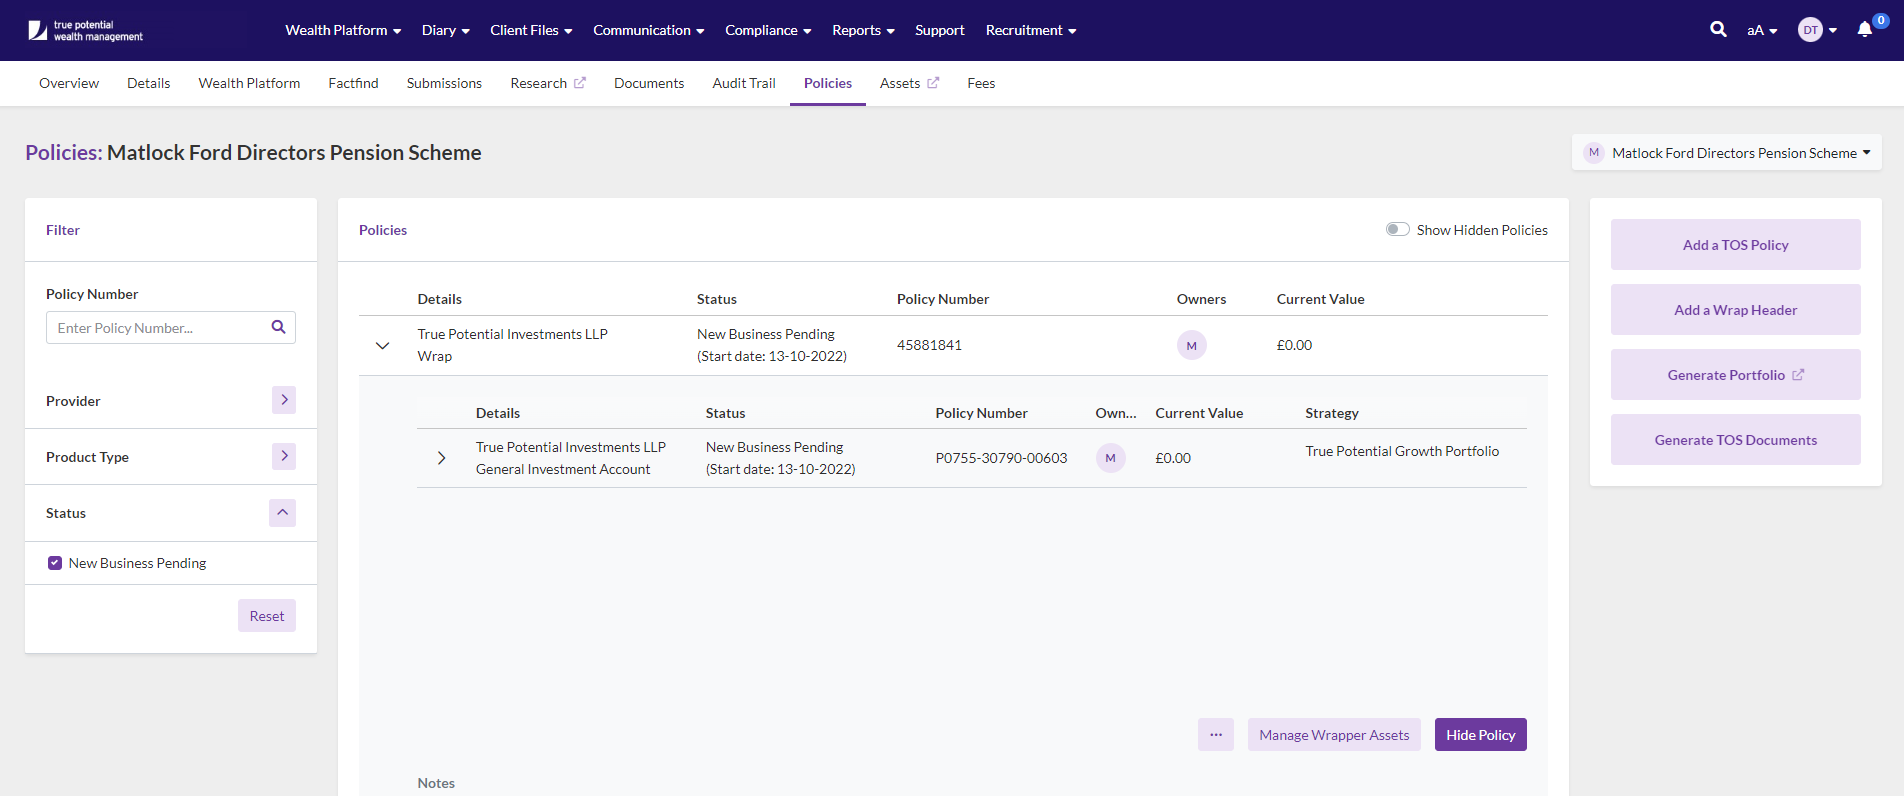This screenshot has height=796, width=1904.
Task: Switch to the Factfind tab
Action: click(353, 83)
